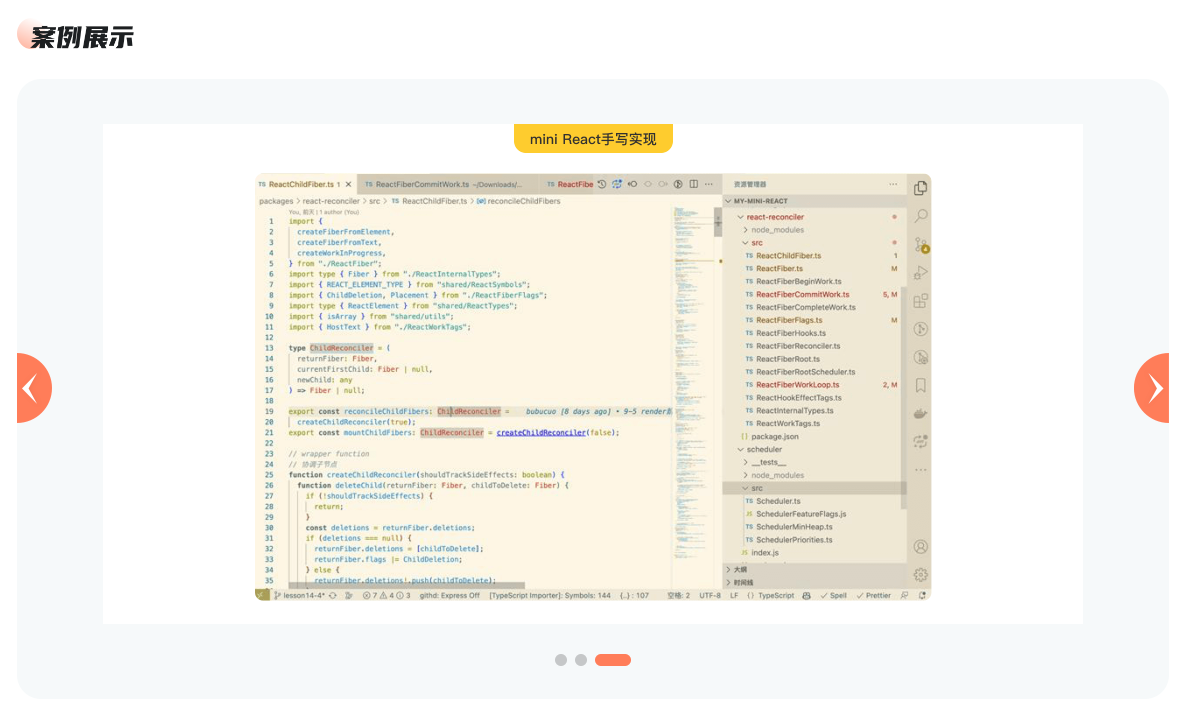
Task: Select the active orange carousel indicator
Action: [613, 660]
